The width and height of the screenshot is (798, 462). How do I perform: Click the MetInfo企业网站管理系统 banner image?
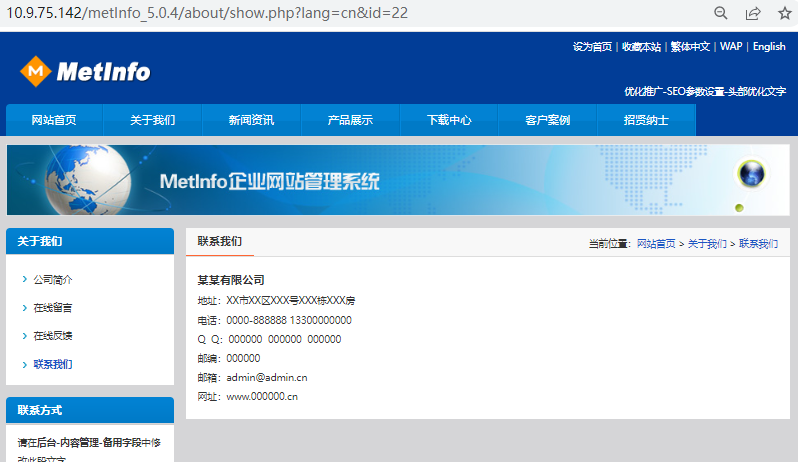[x=398, y=180]
